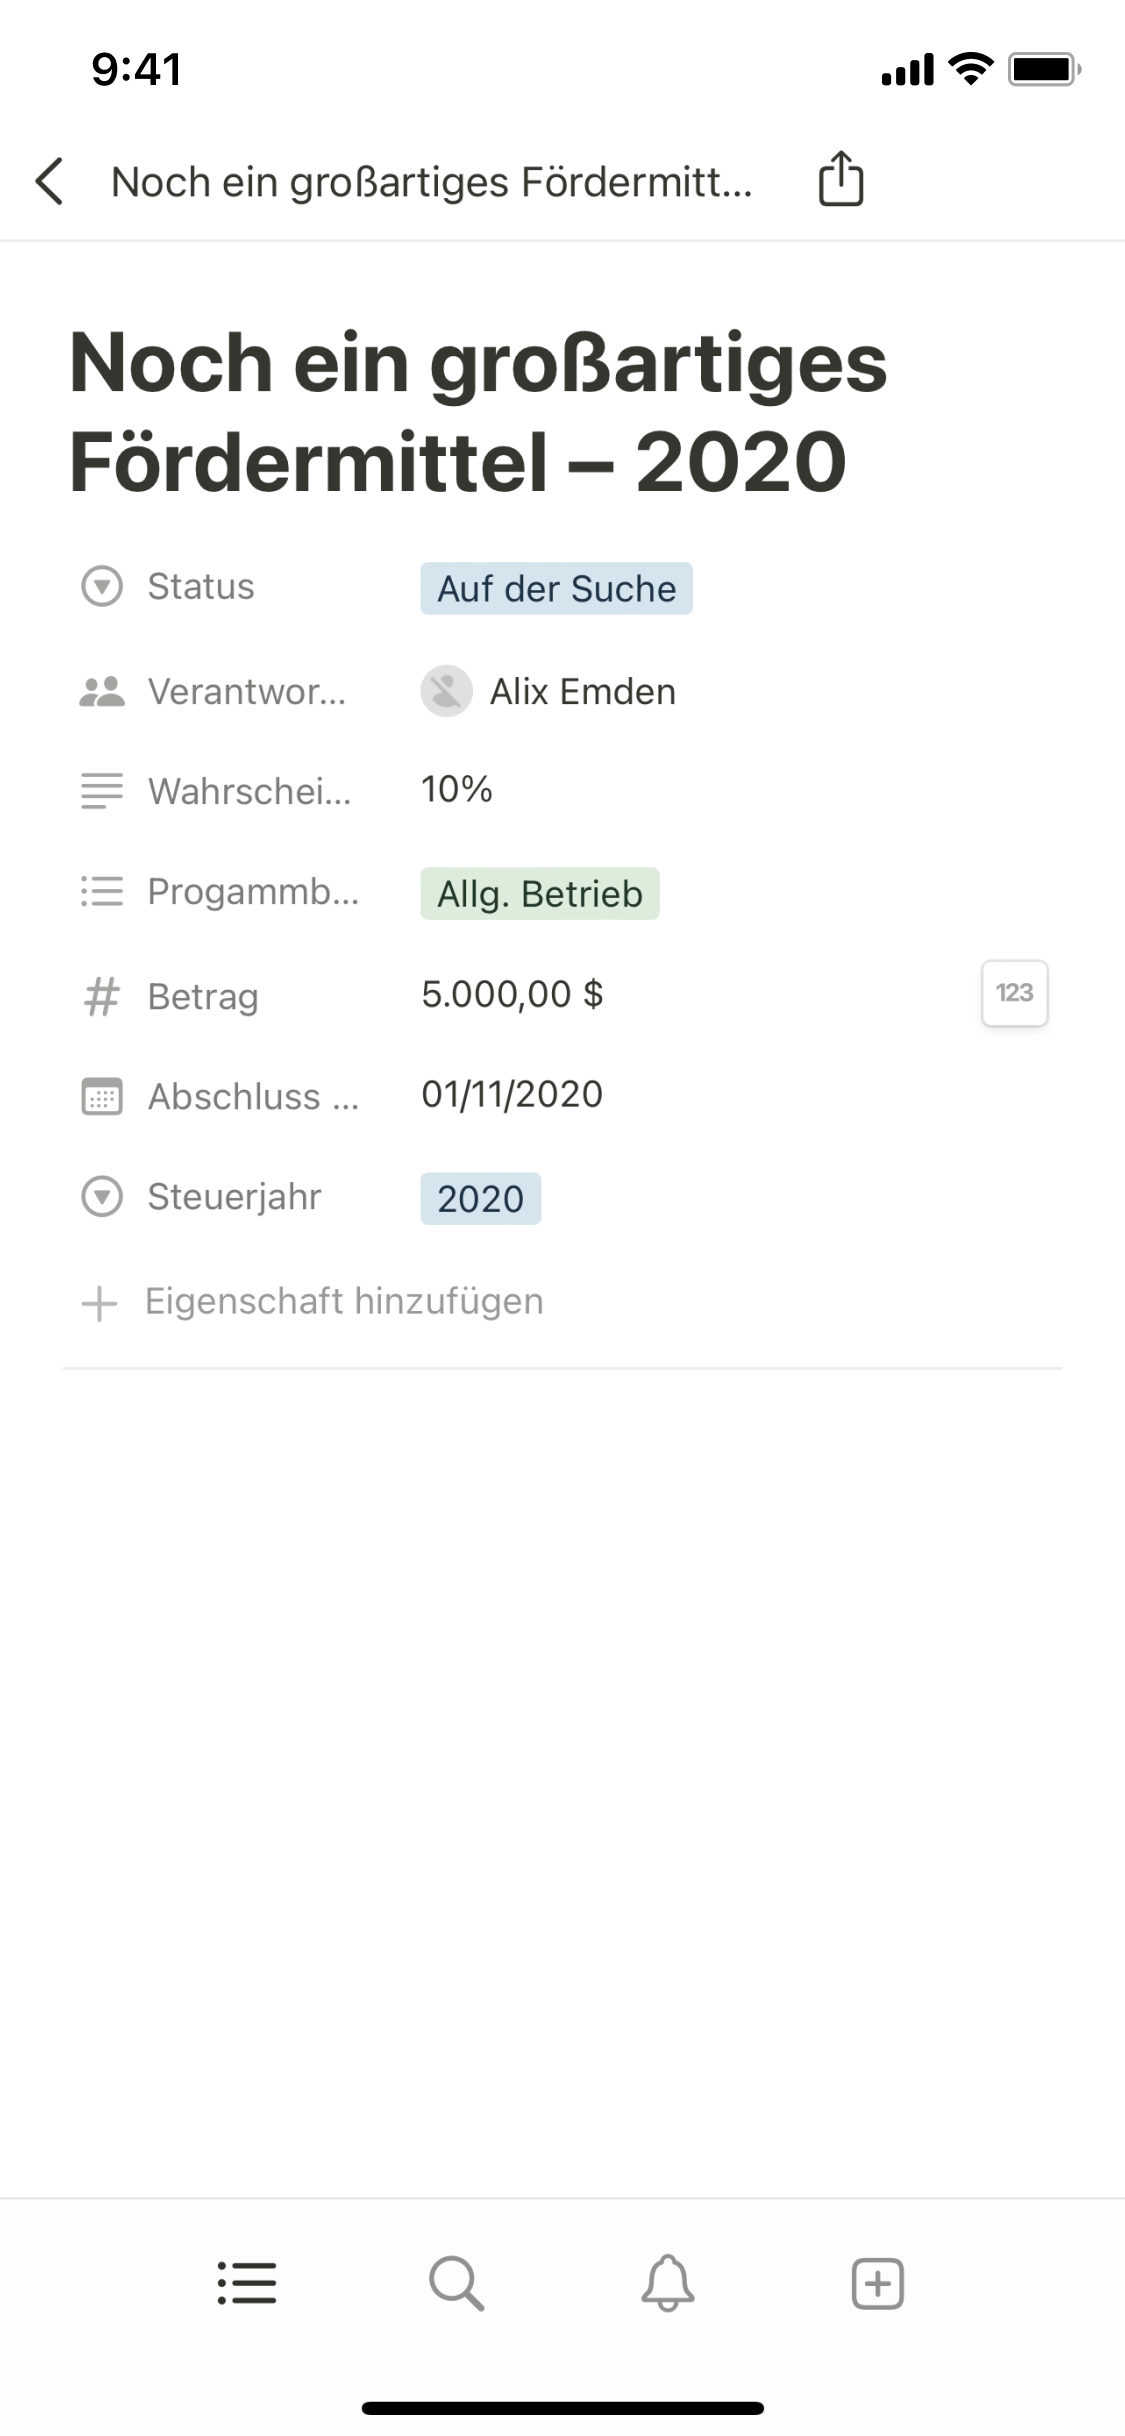Screen dimensions: 1125x2436
Task: Select the 2020 Steuerjahr tag
Action: click(480, 1199)
